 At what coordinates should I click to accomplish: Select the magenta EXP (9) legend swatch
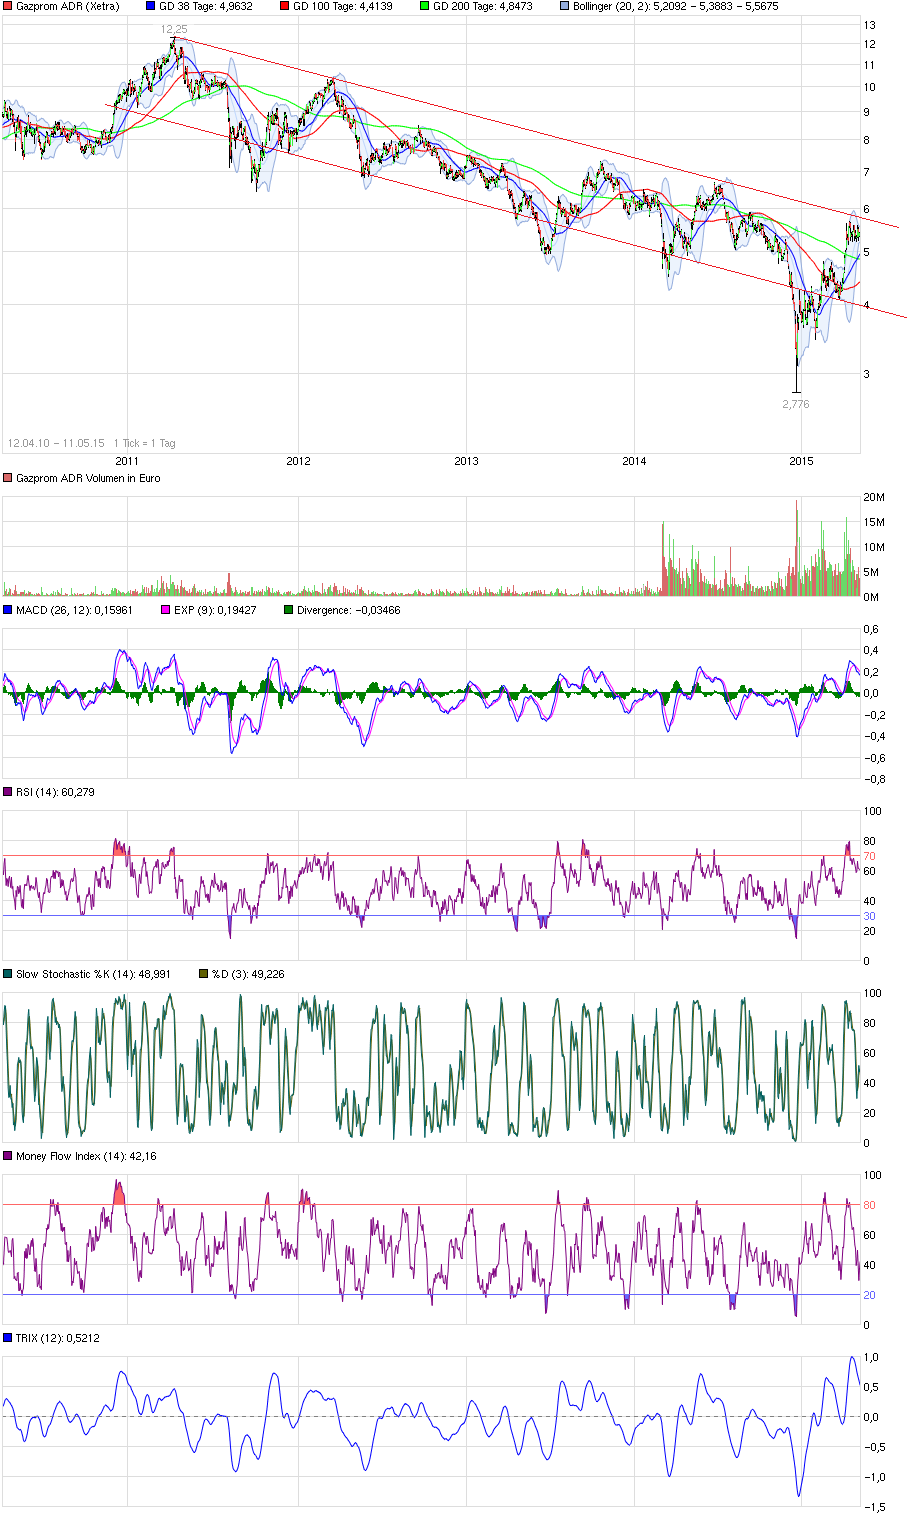click(x=166, y=610)
